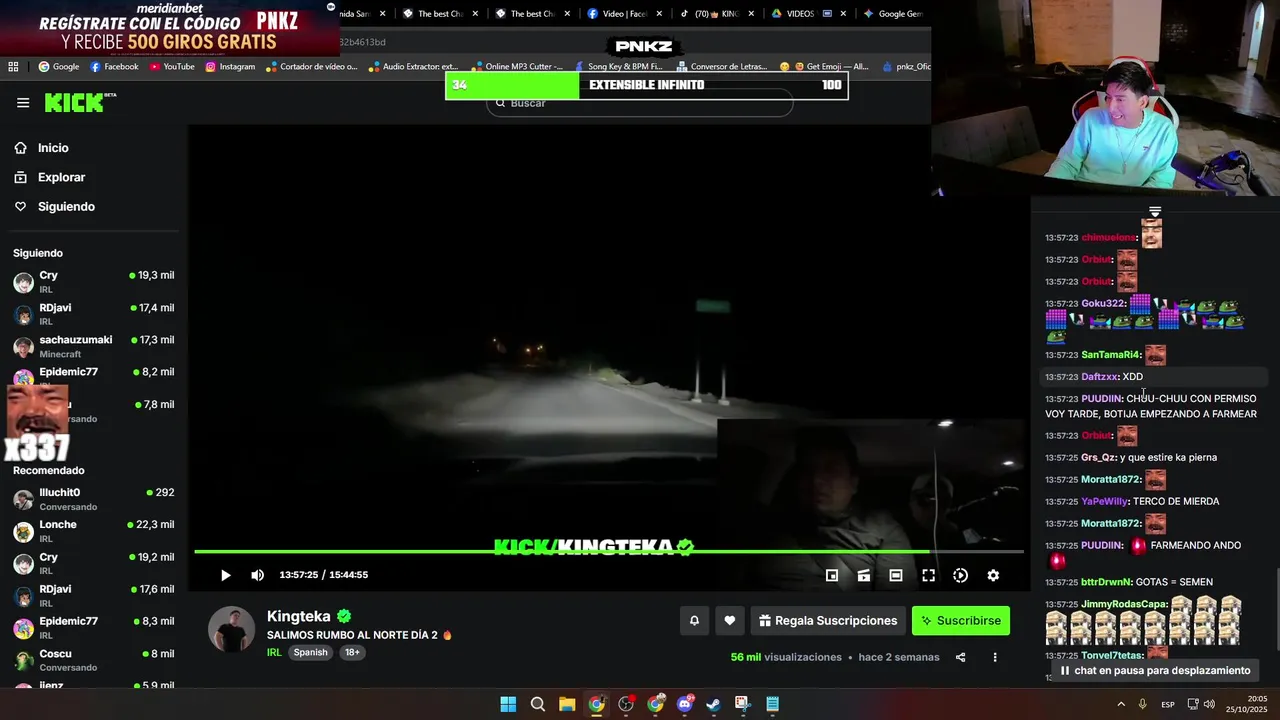Click the green Suscribirse button
This screenshot has height=720, width=1280.
click(961, 621)
